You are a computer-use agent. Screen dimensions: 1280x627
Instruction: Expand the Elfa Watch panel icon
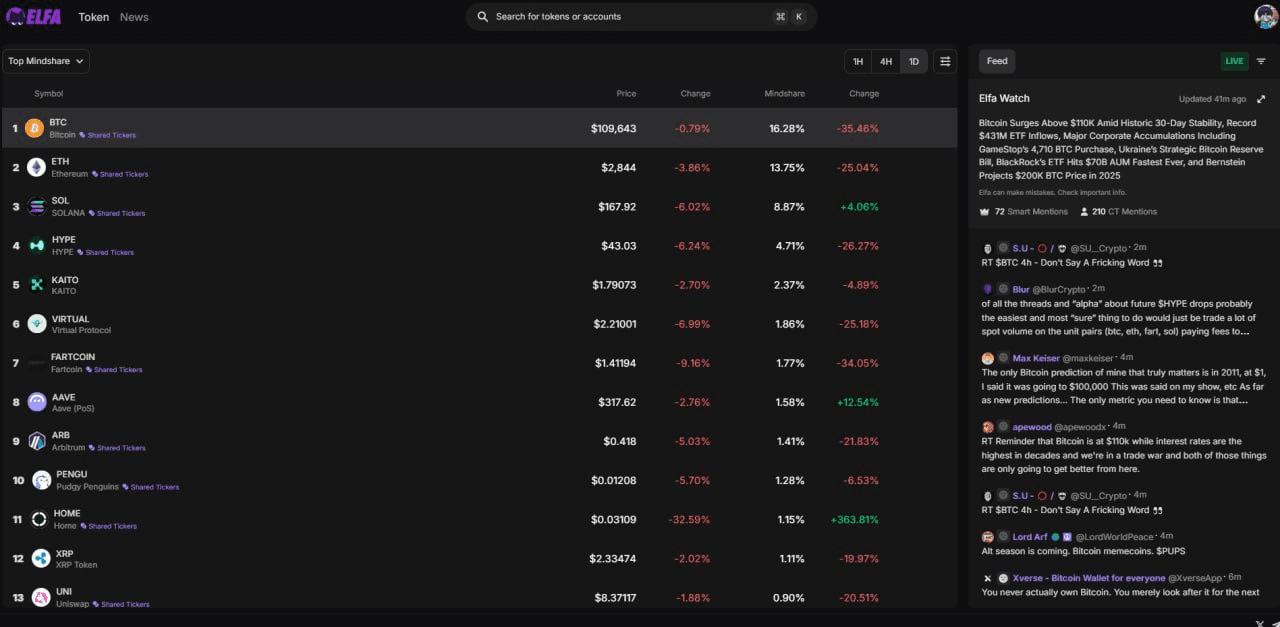pyautogui.click(x=1261, y=99)
